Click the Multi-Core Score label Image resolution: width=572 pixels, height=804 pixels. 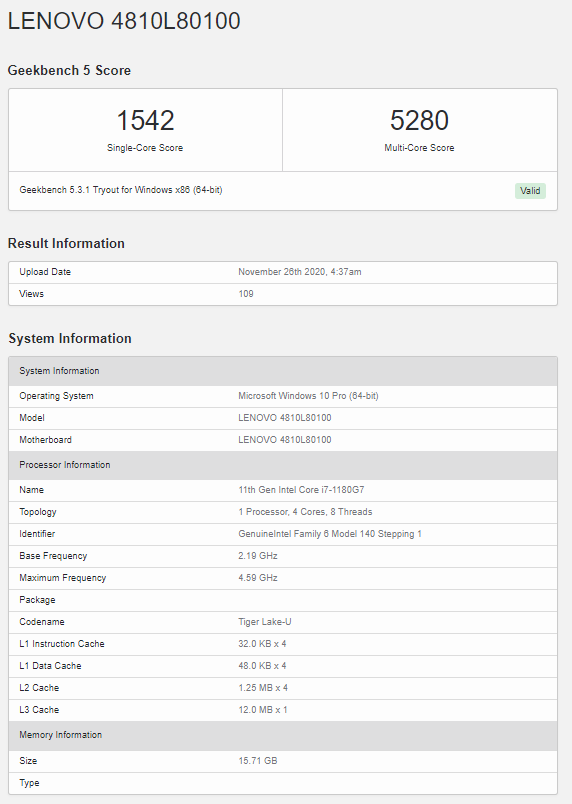[419, 148]
